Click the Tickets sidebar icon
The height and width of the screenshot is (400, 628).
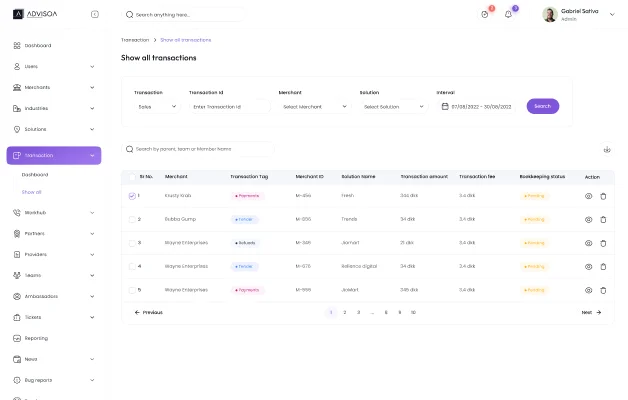pos(17,317)
